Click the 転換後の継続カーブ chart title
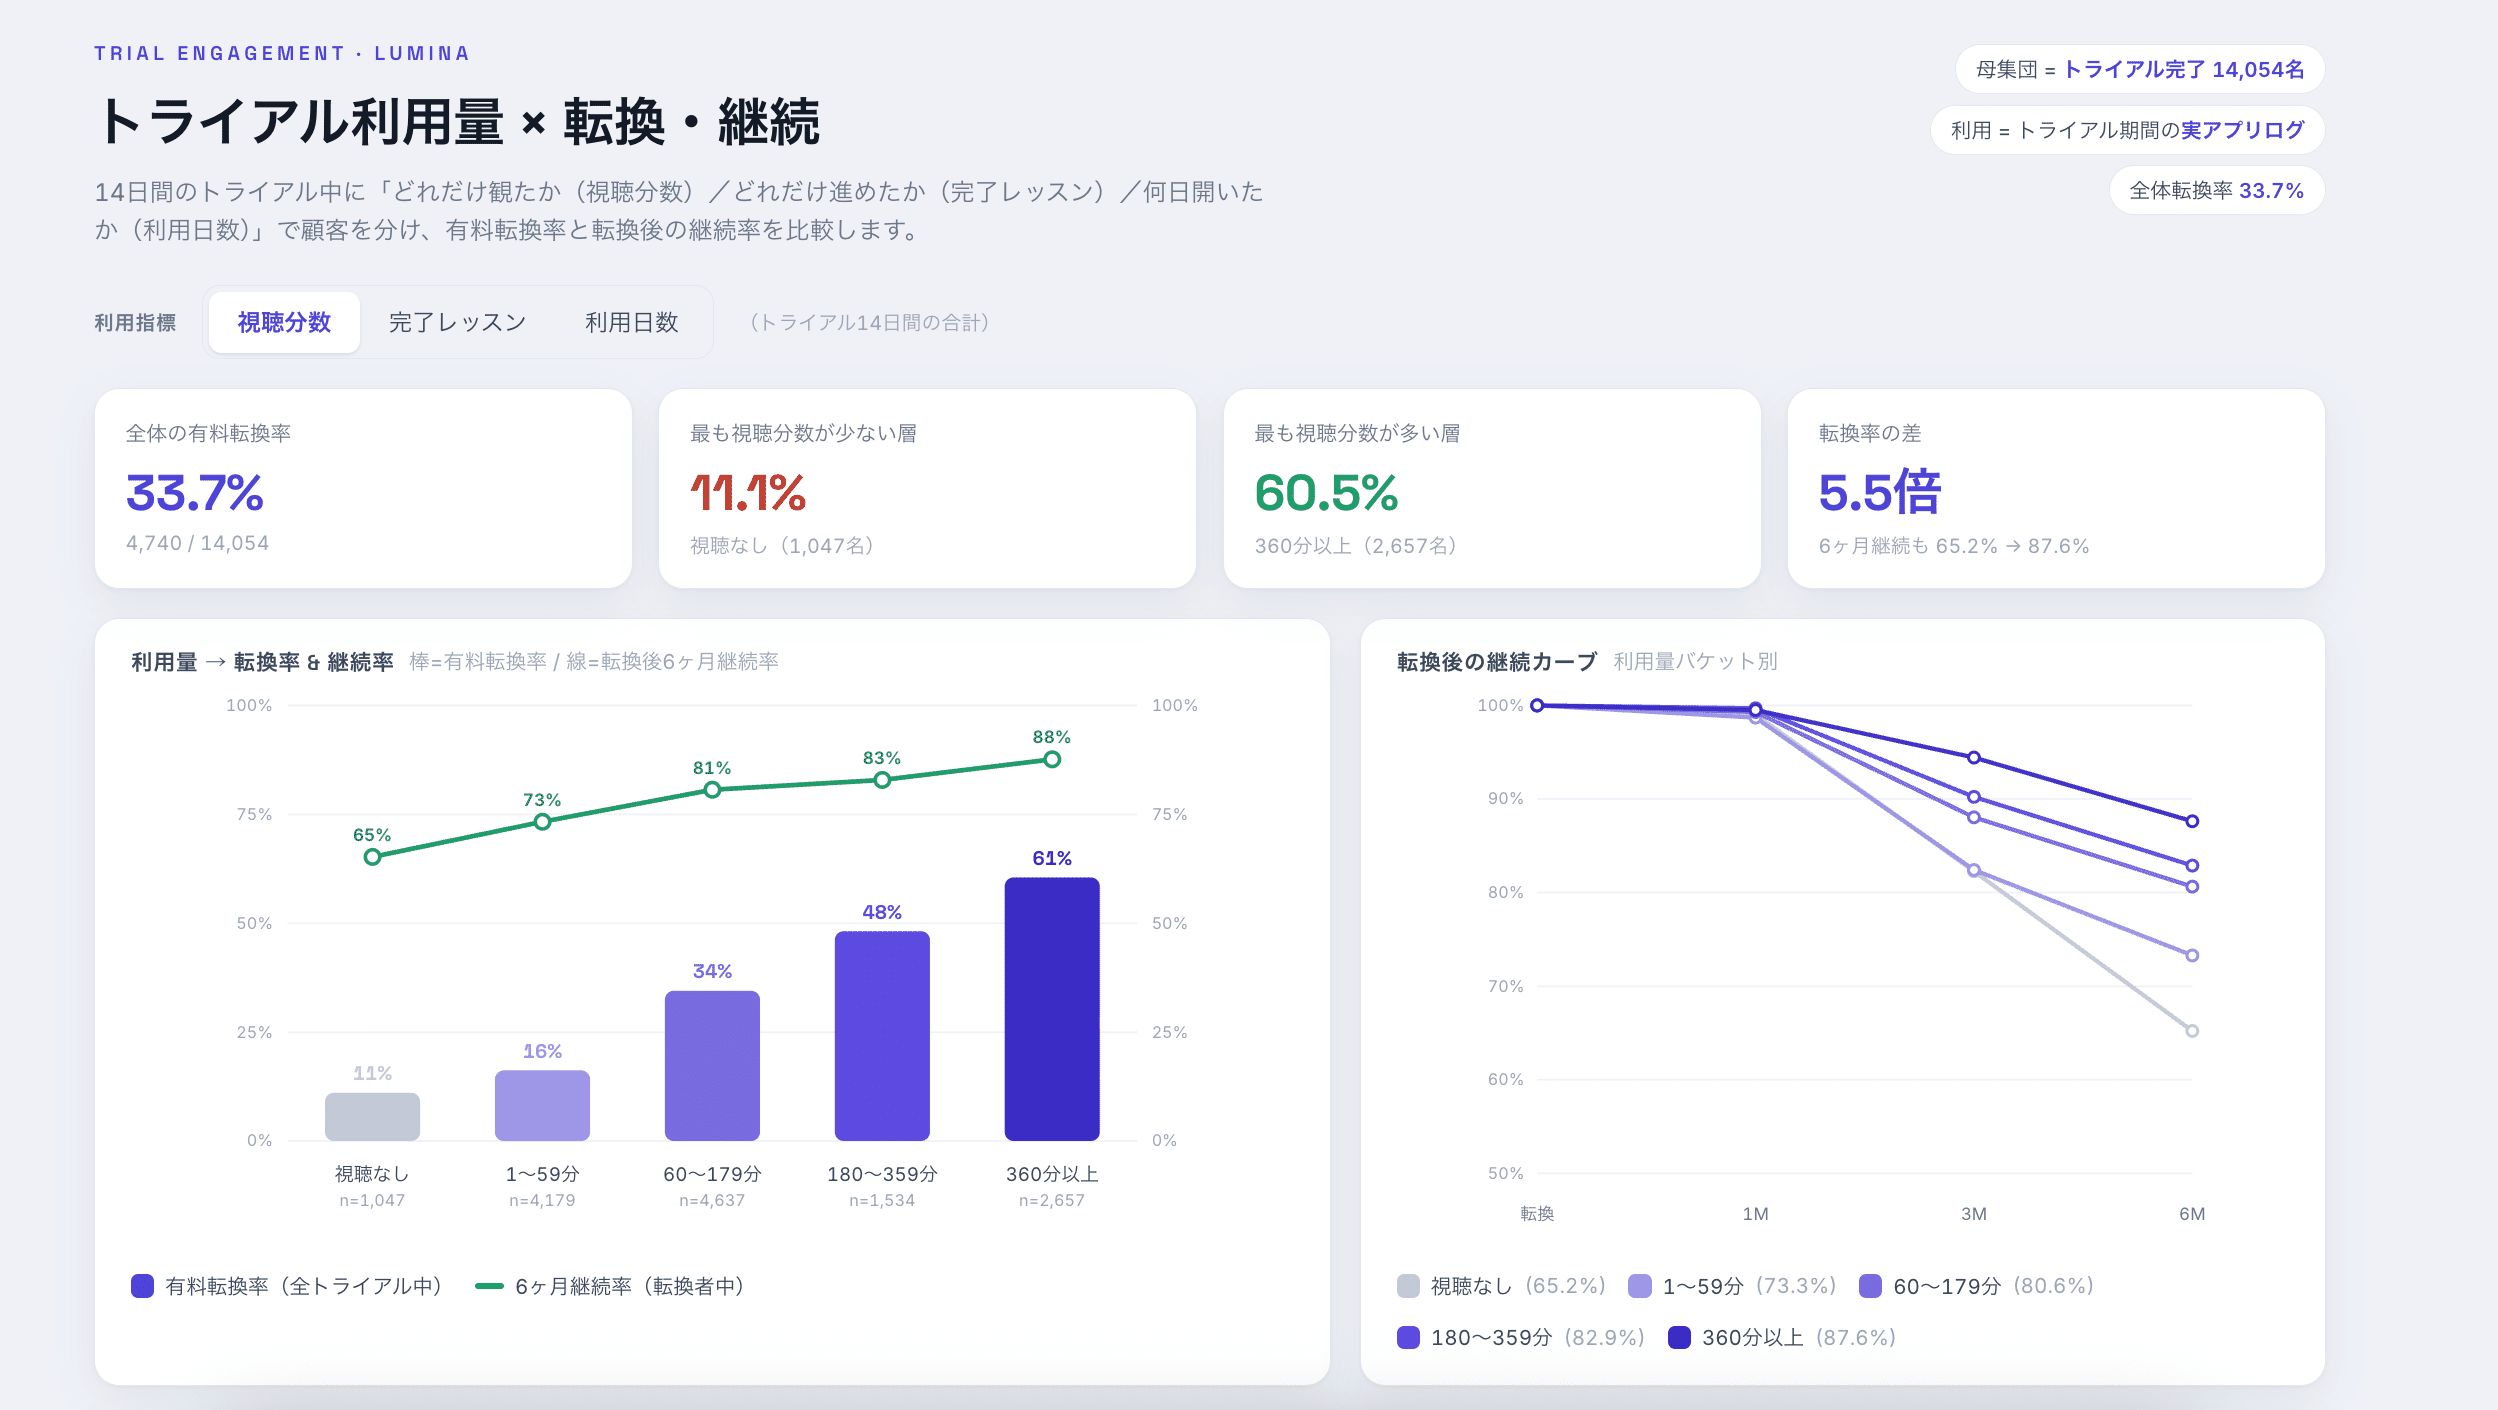2498x1410 pixels. (x=1497, y=662)
